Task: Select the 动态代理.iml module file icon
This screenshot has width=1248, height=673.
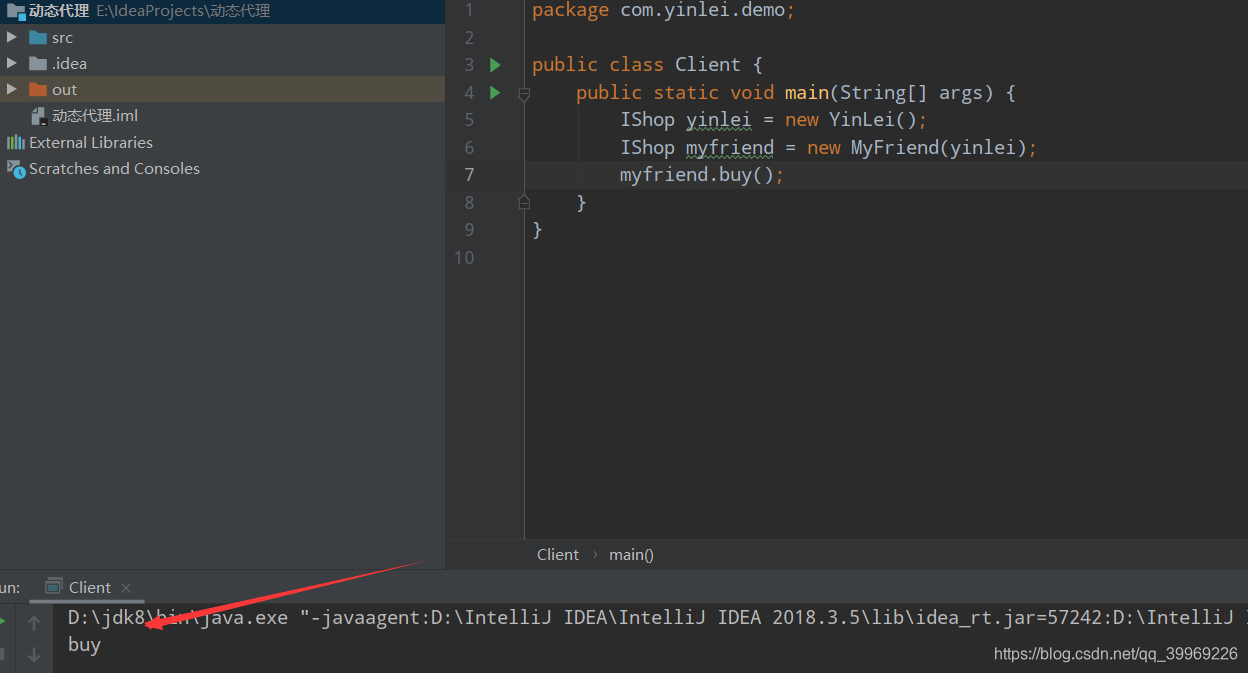Action: tap(38, 115)
